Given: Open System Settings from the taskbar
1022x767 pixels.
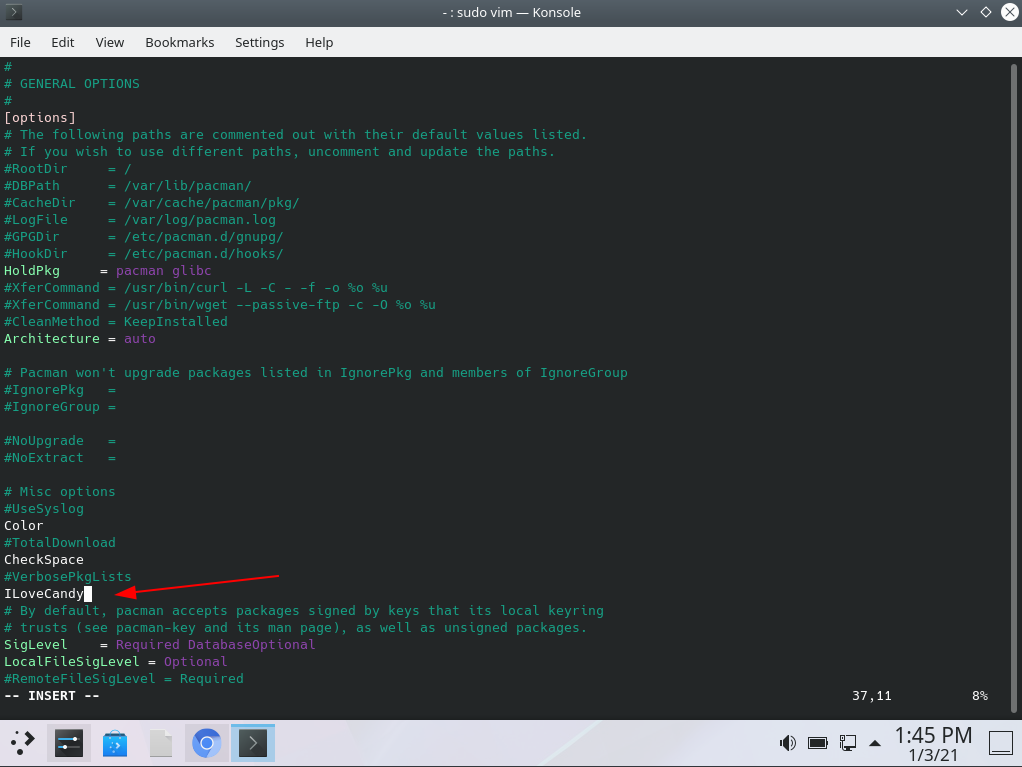Looking at the screenshot, I should [x=68, y=743].
